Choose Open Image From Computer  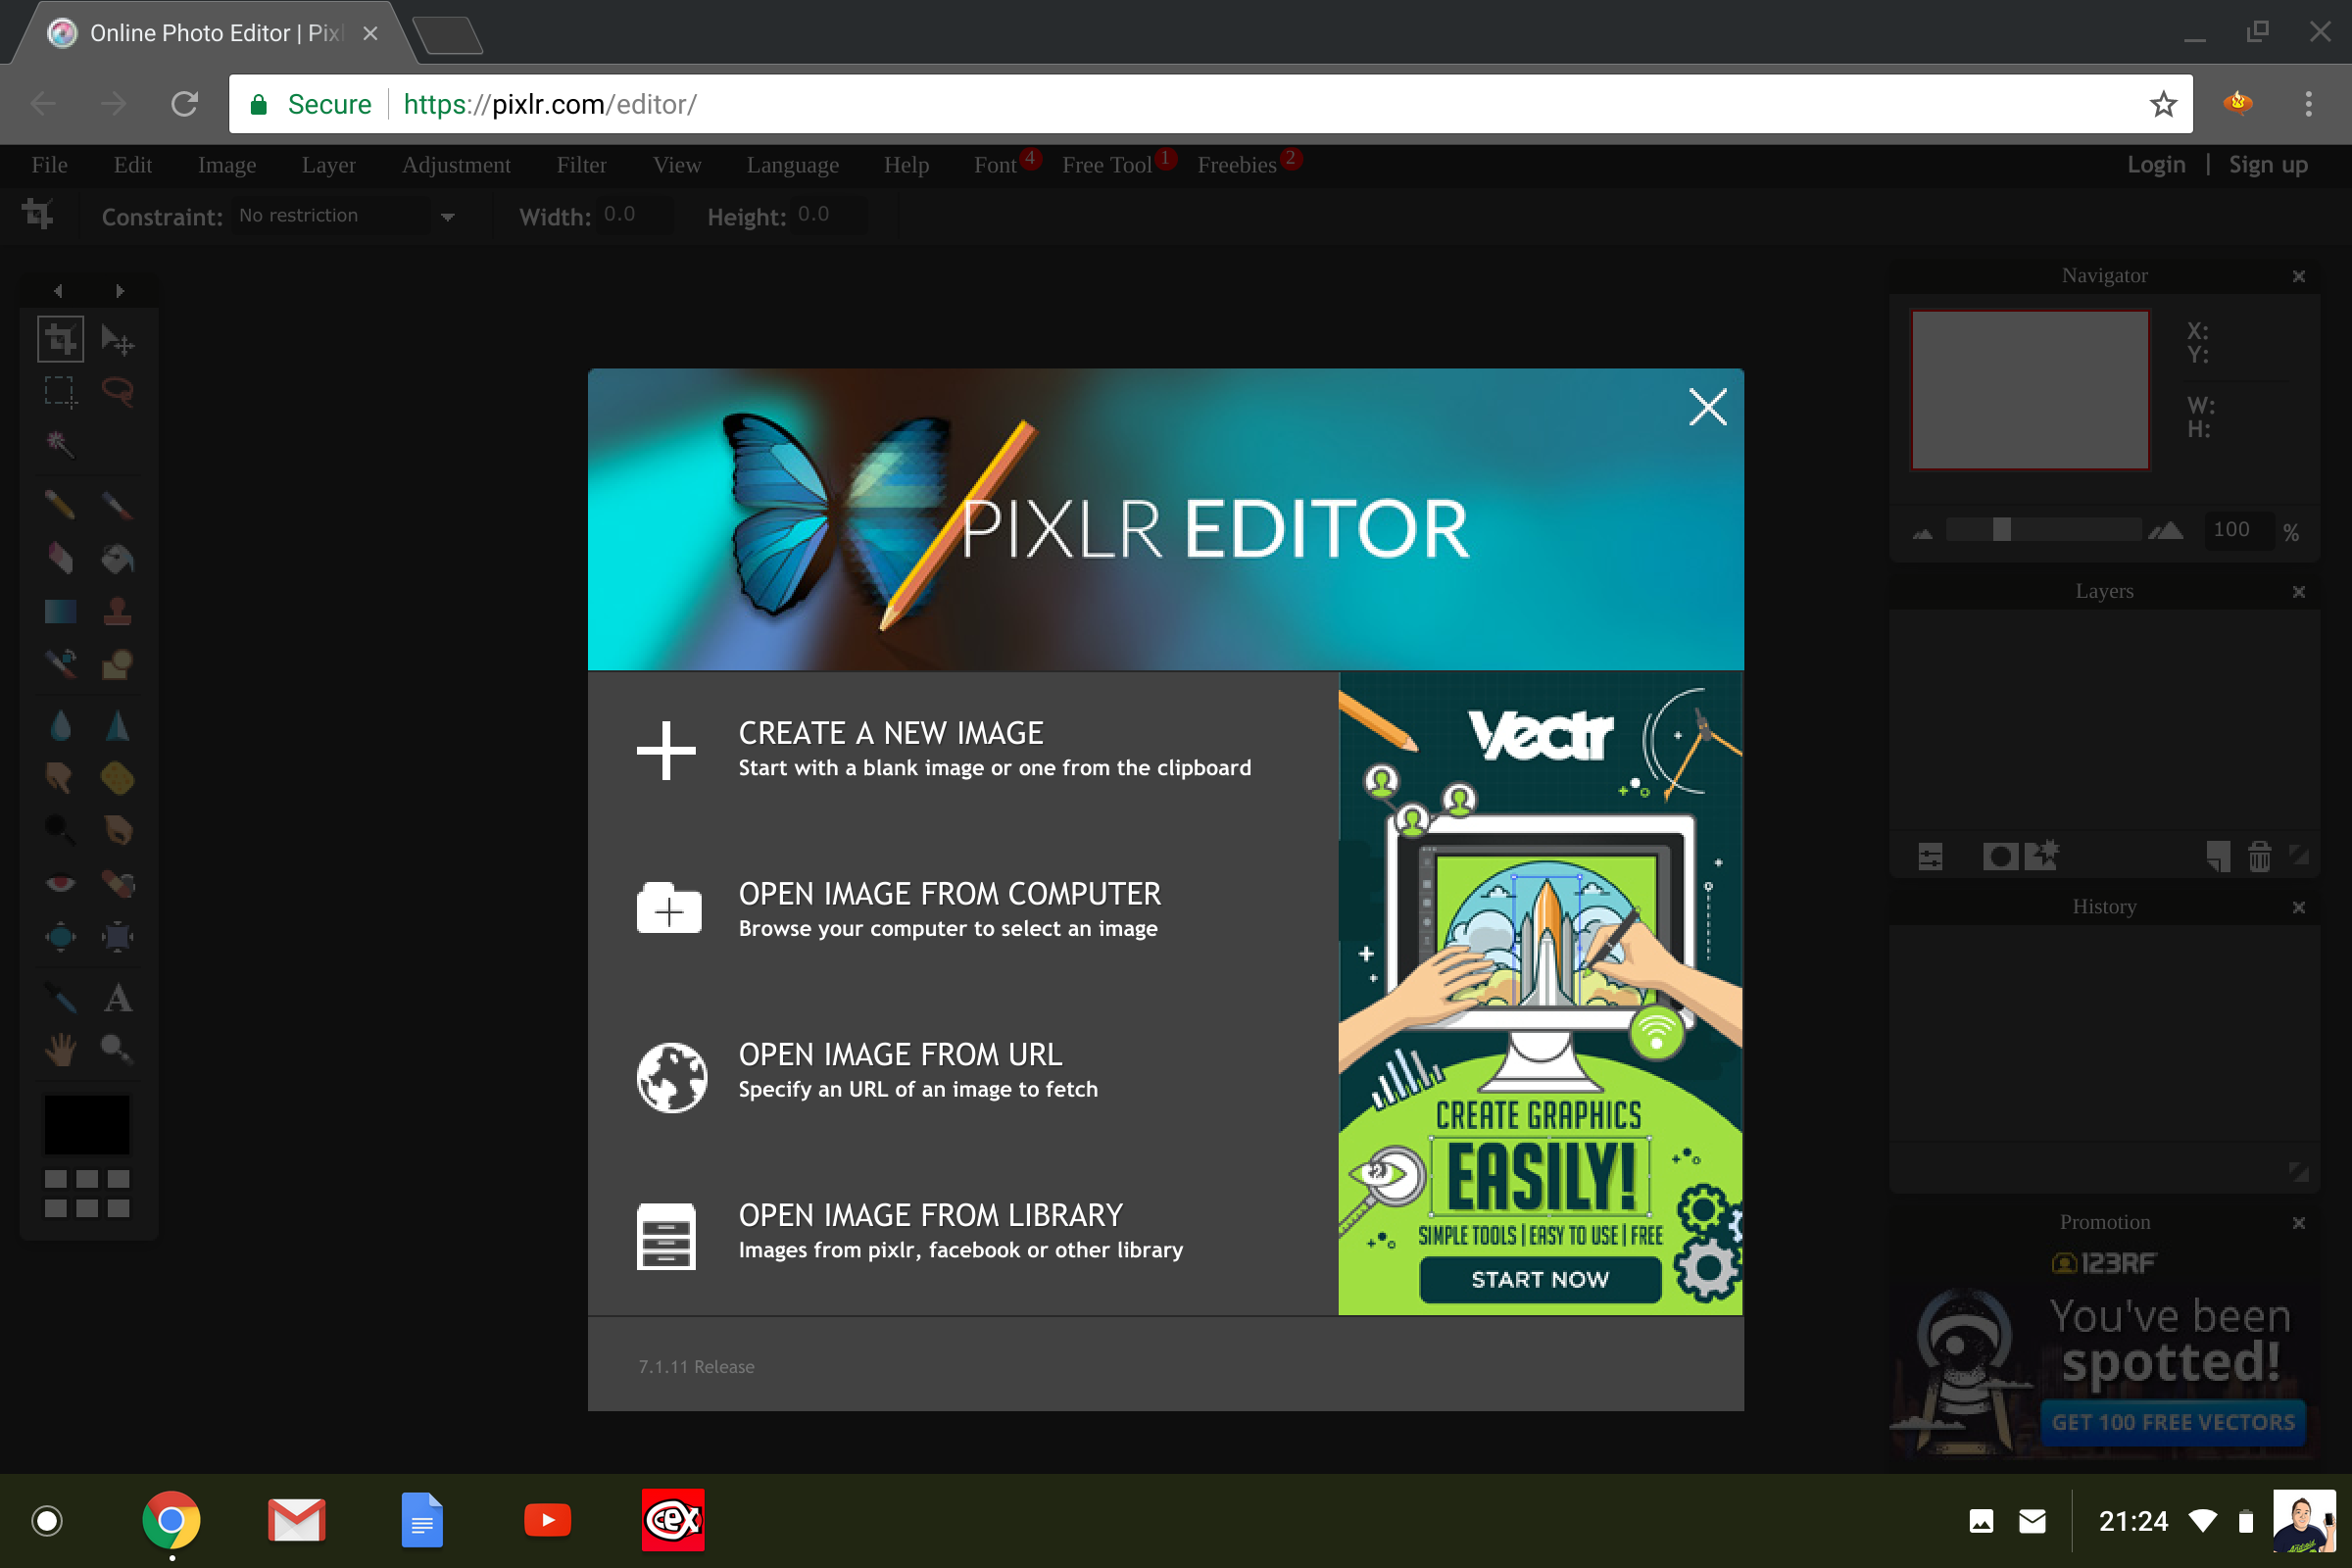click(x=898, y=910)
